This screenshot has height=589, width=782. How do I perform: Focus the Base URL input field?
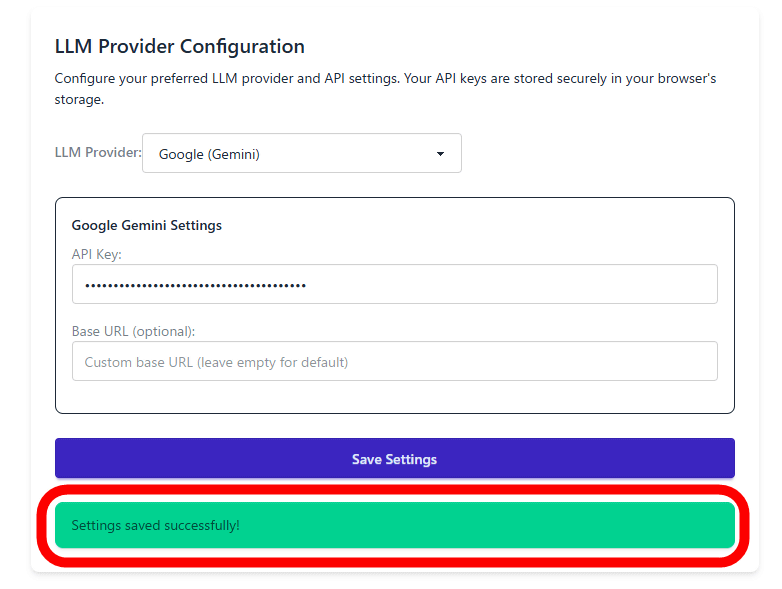point(394,361)
